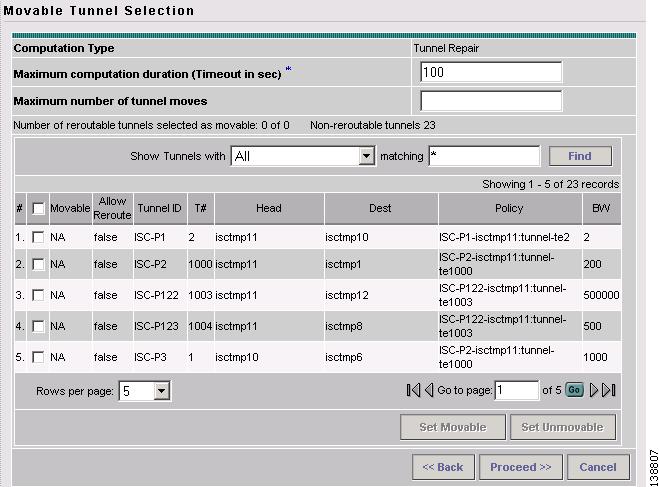
Task: Click the Proceed >> button
Action: coord(521,467)
